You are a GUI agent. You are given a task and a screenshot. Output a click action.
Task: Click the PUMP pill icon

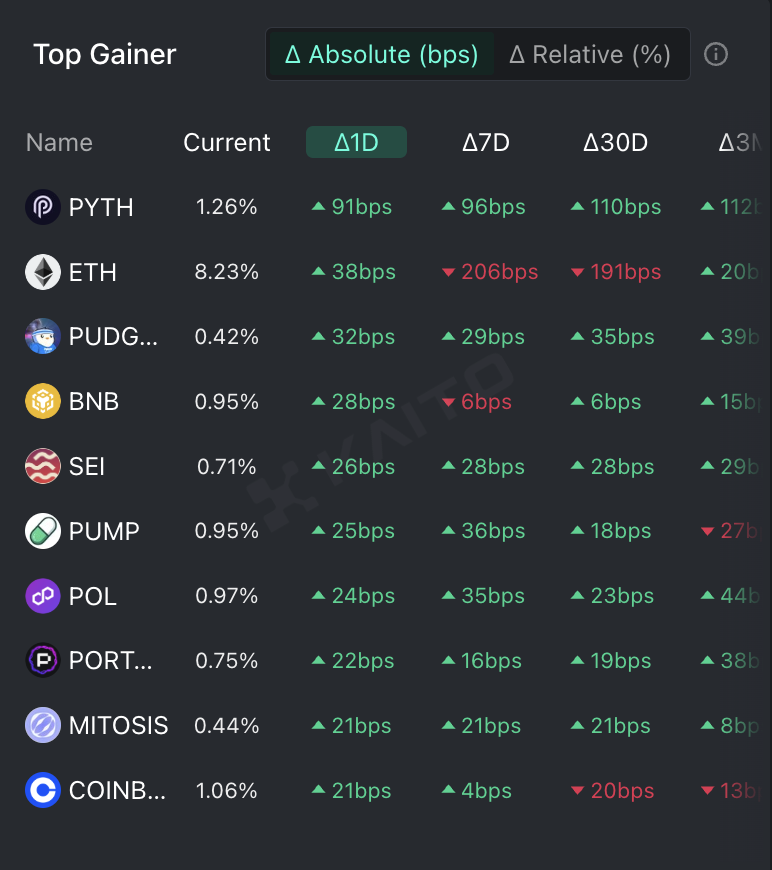pos(43,531)
